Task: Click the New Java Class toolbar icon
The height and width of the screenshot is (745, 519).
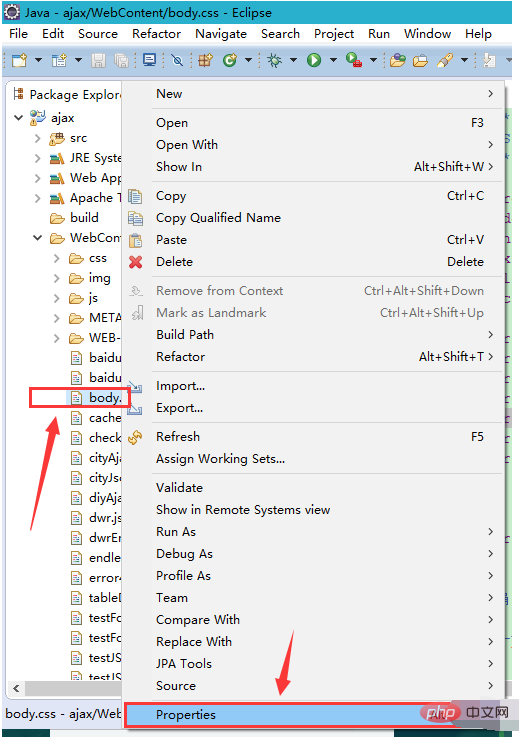Action: pyautogui.click(x=230, y=60)
